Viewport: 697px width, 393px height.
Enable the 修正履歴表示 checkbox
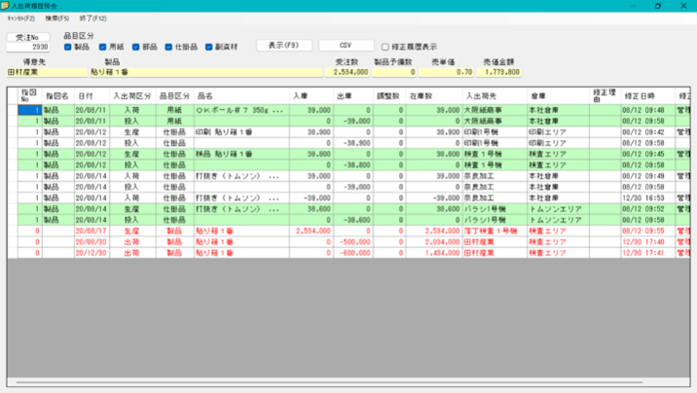pos(385,47)
